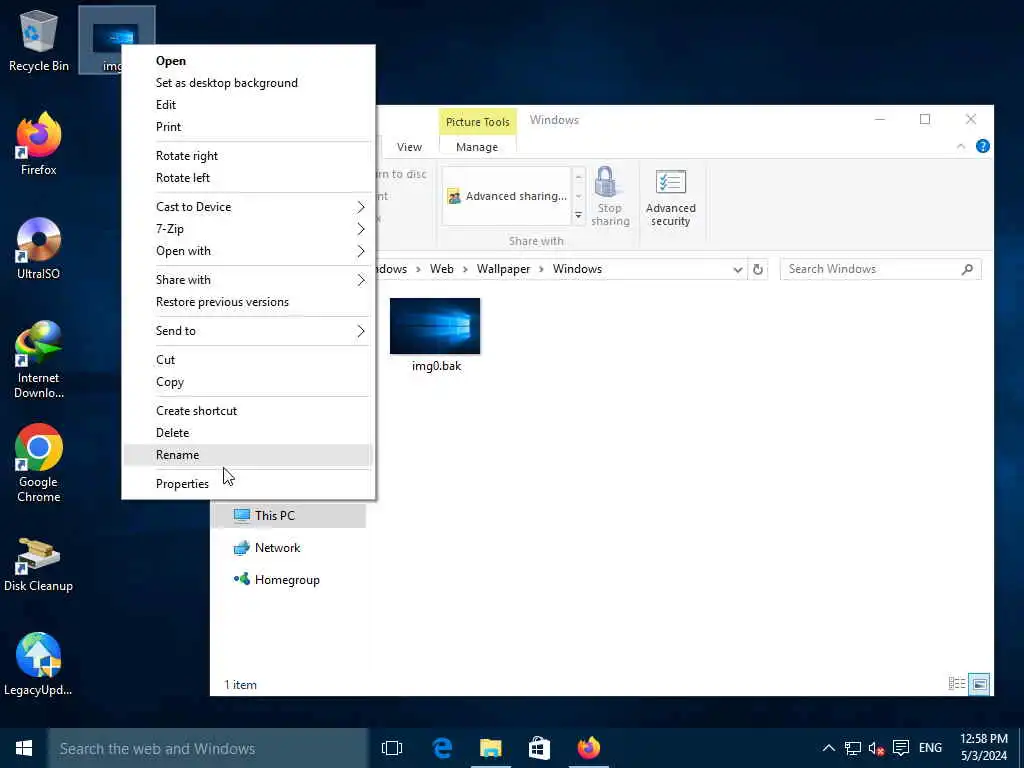Switch to the View ribbon tab
1024x768 pixels.
[x=409, y=147]
